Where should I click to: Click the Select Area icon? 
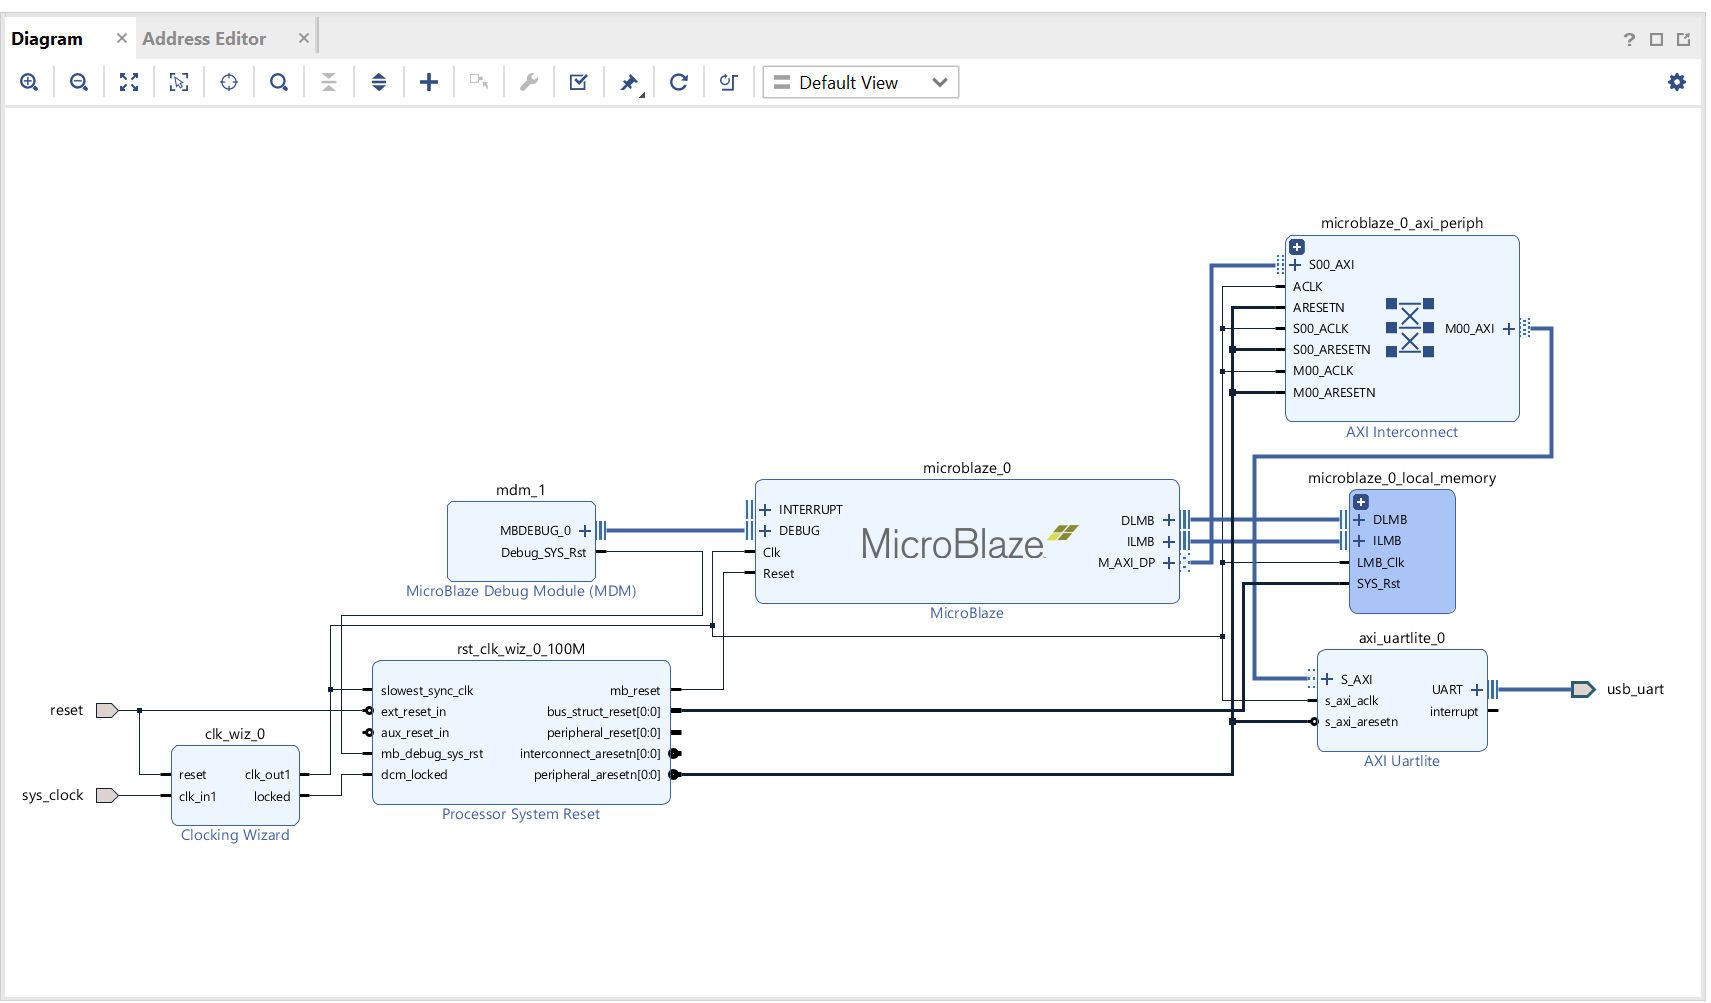coord(179,82)
